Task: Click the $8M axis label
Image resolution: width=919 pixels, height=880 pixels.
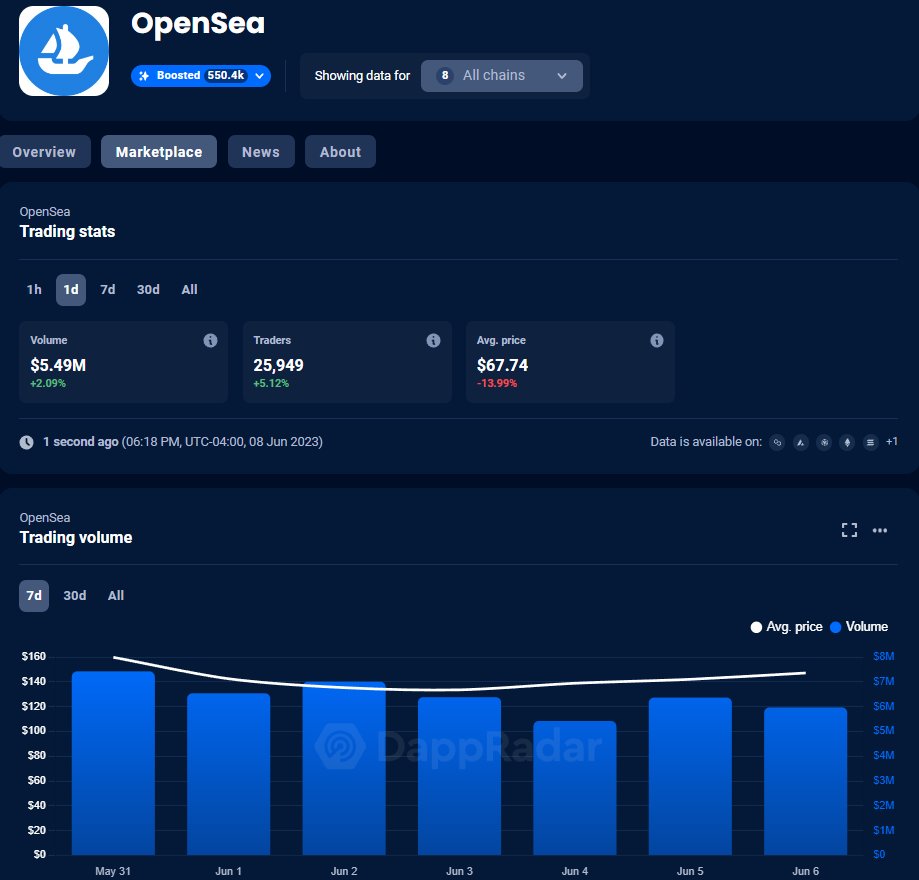Action: coord(883,656)
